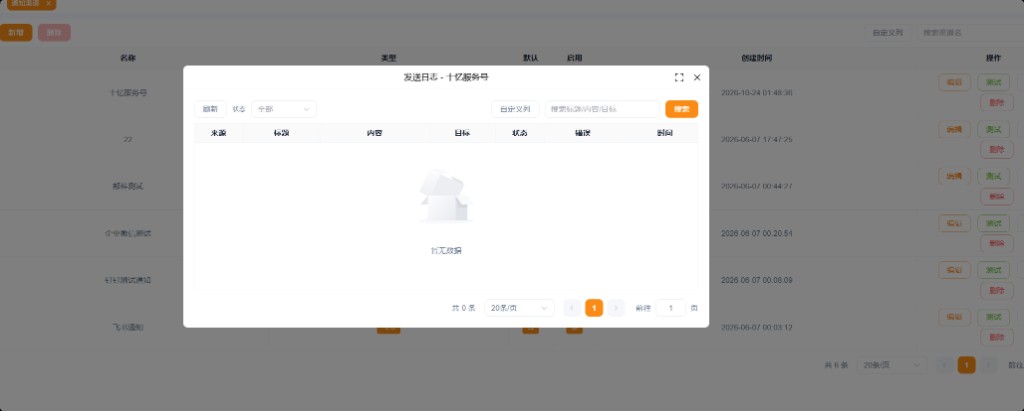Open the dialog 20条/页 page size dropdown
Screen dimensions: 1024x411
pyautogui.click(x=519, y=308)
